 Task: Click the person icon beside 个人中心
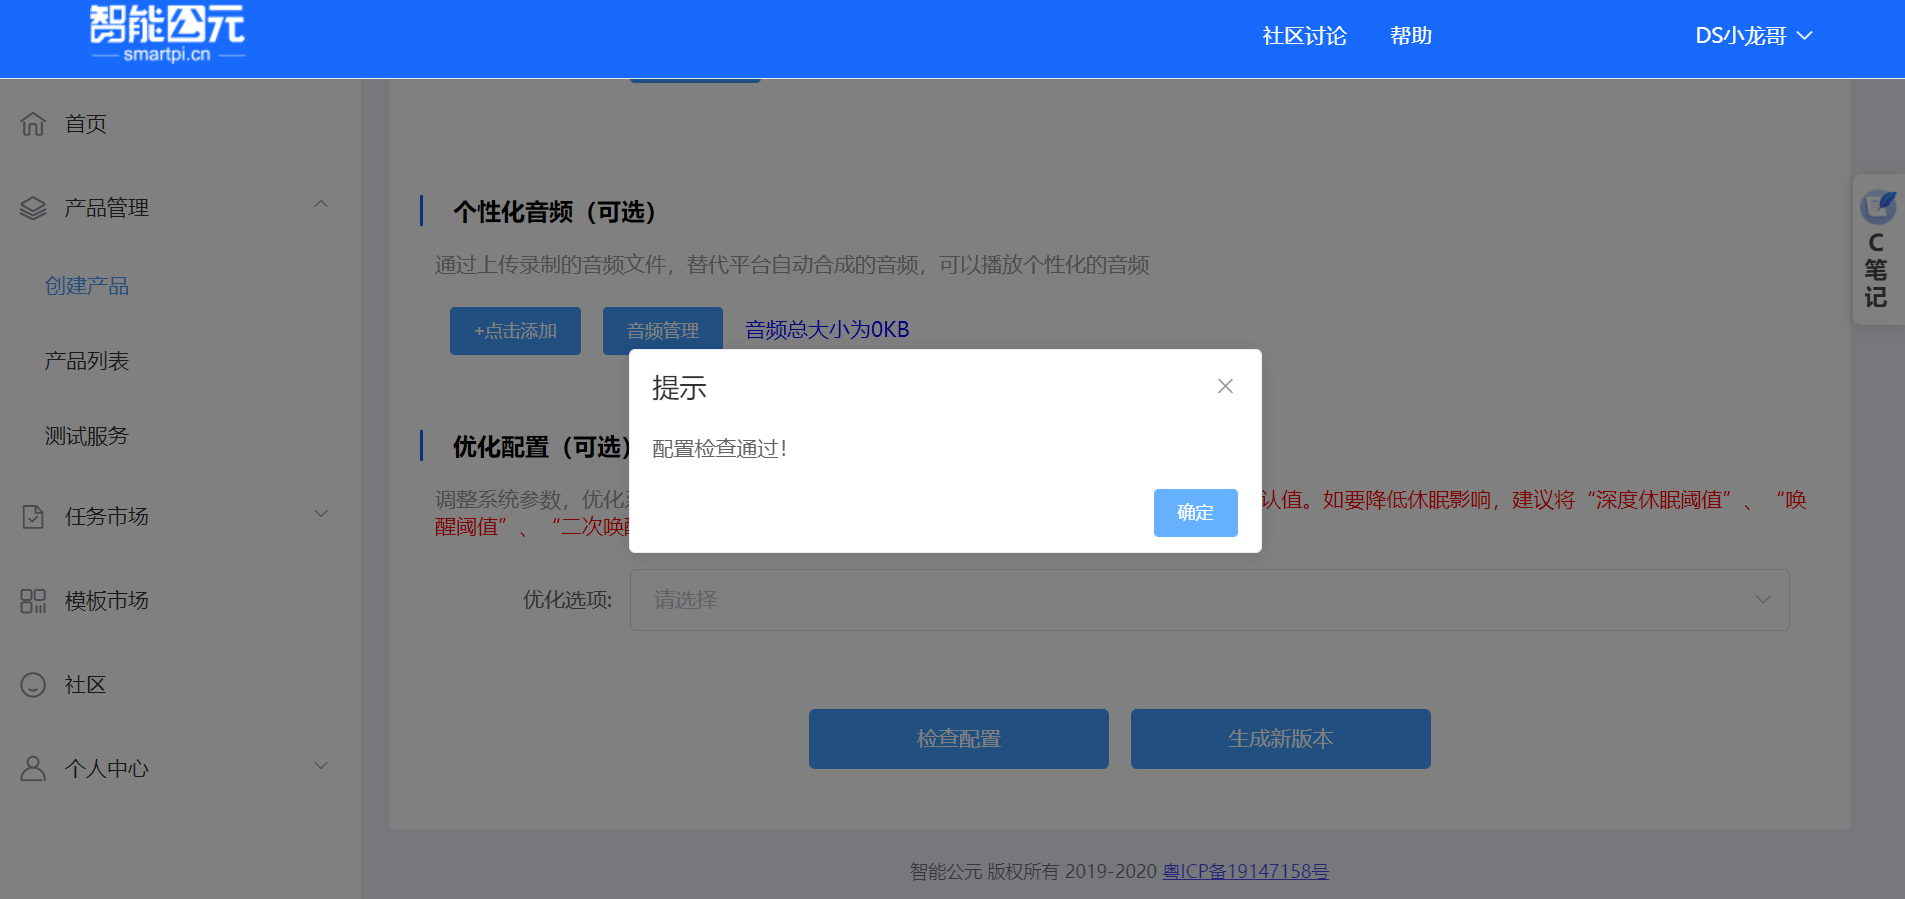[x=33, y=768]
